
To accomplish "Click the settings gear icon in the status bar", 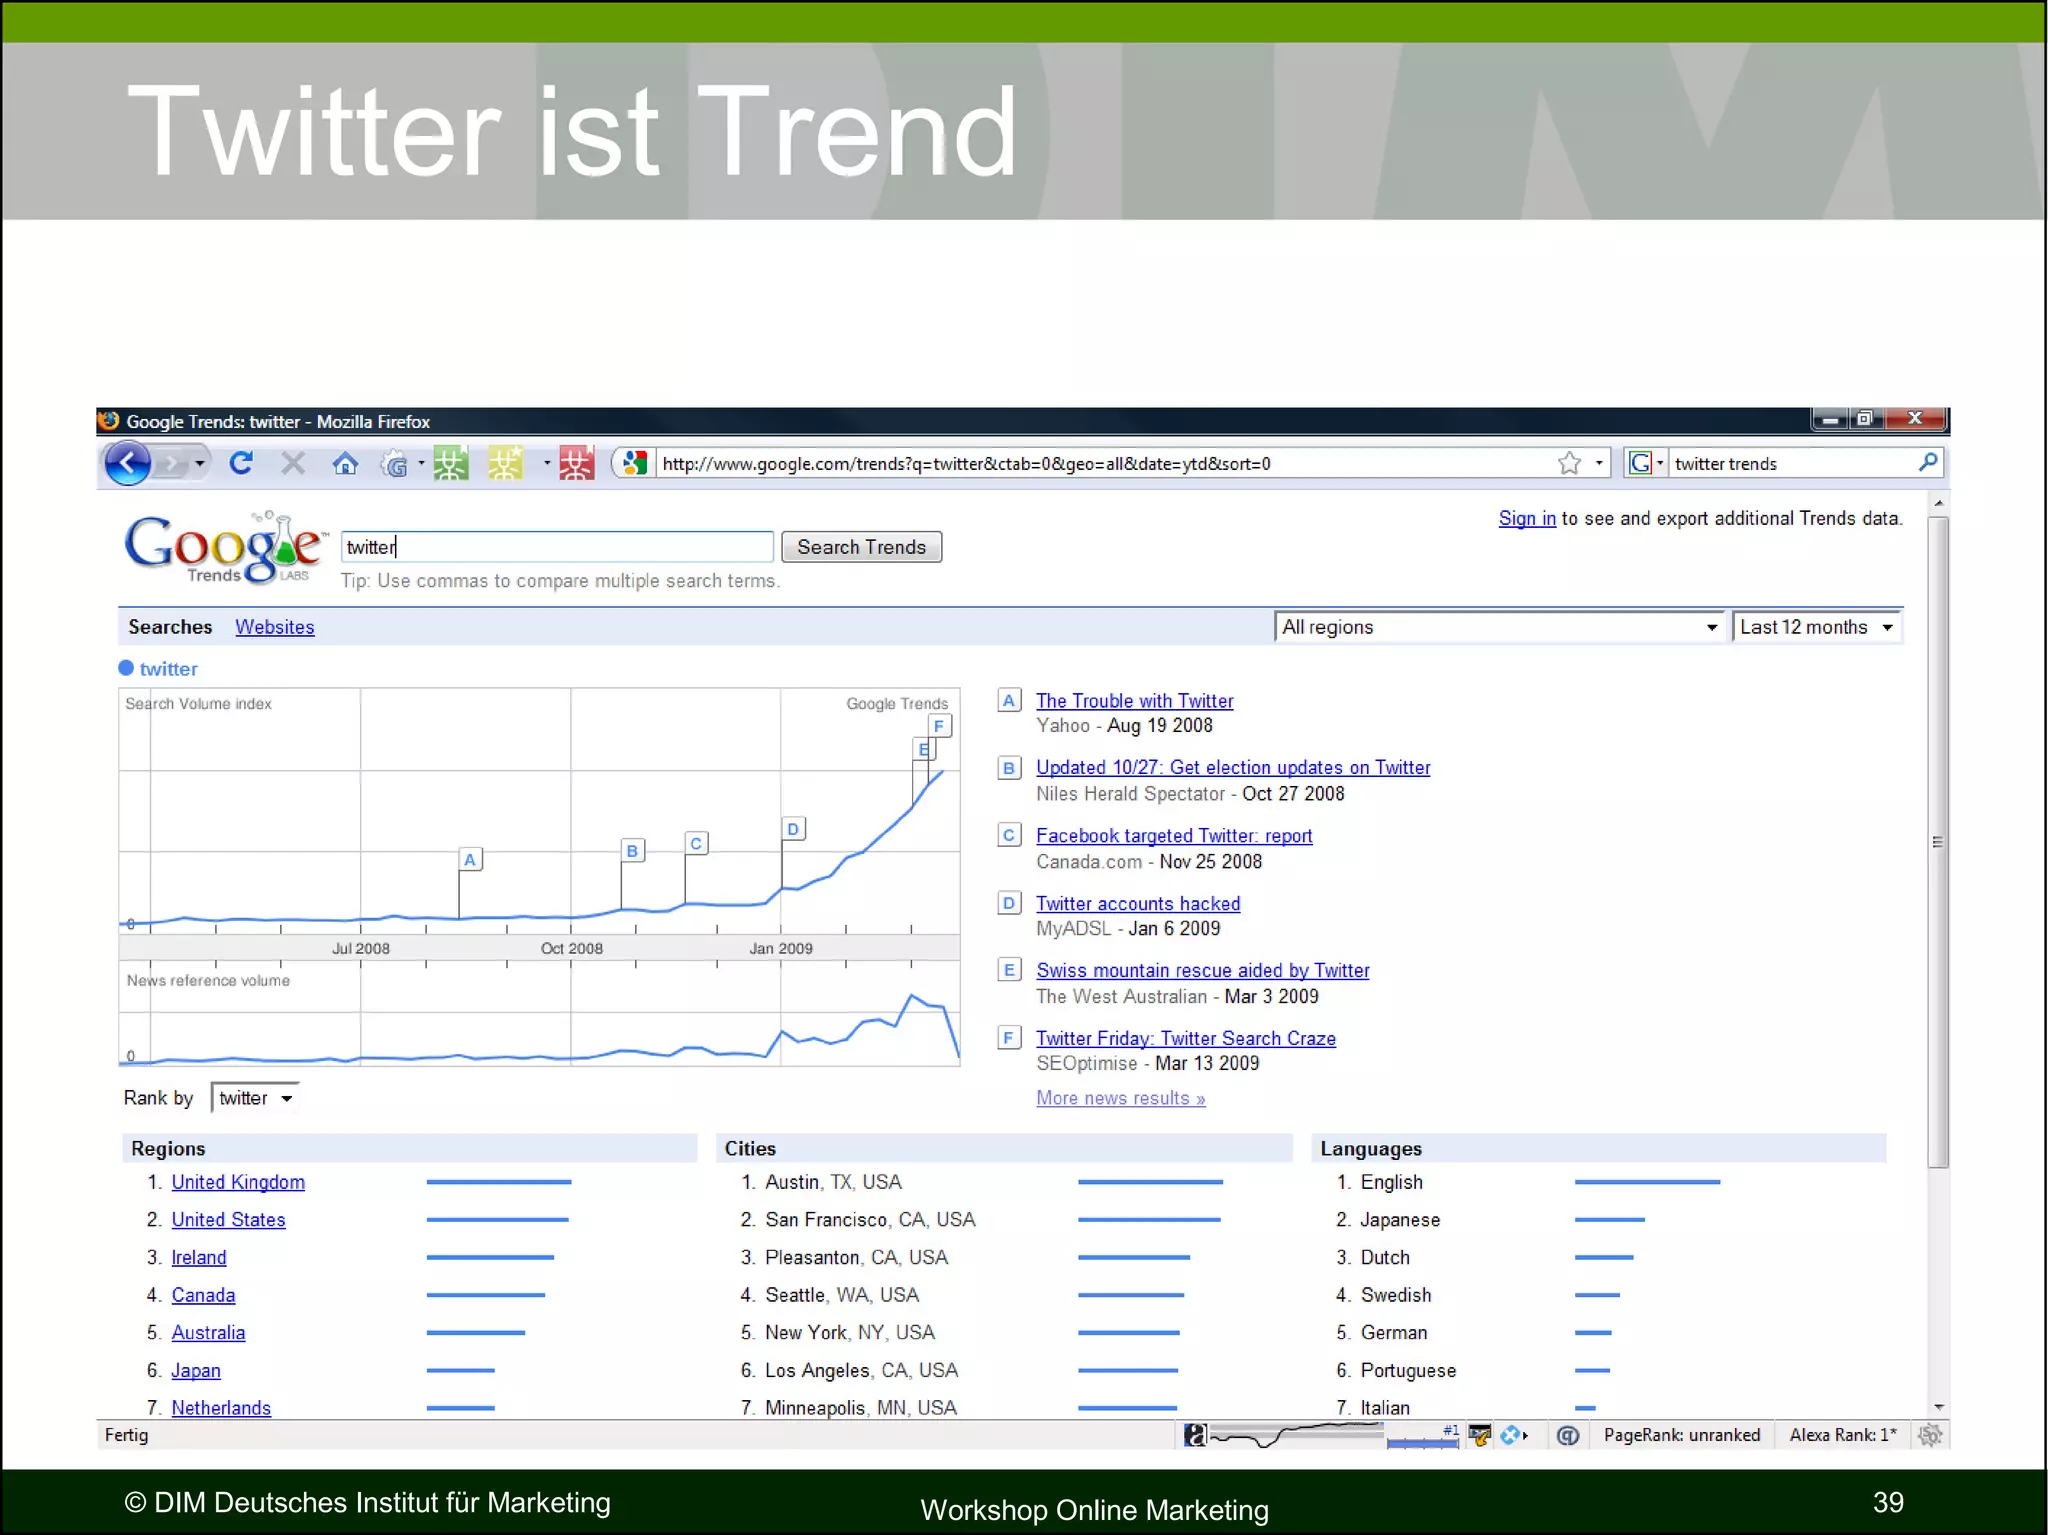I will (x=1930, y=1435).
